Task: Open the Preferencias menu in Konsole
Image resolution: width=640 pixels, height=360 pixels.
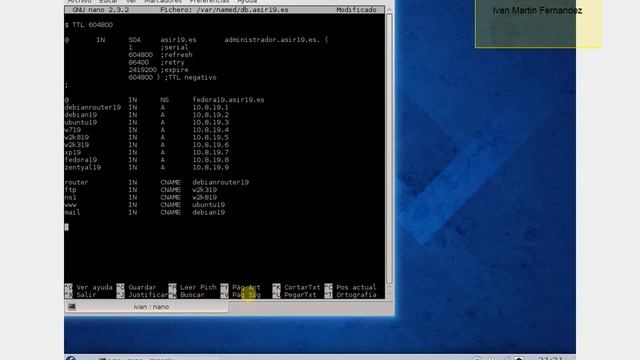Action: tap(209, 2)
